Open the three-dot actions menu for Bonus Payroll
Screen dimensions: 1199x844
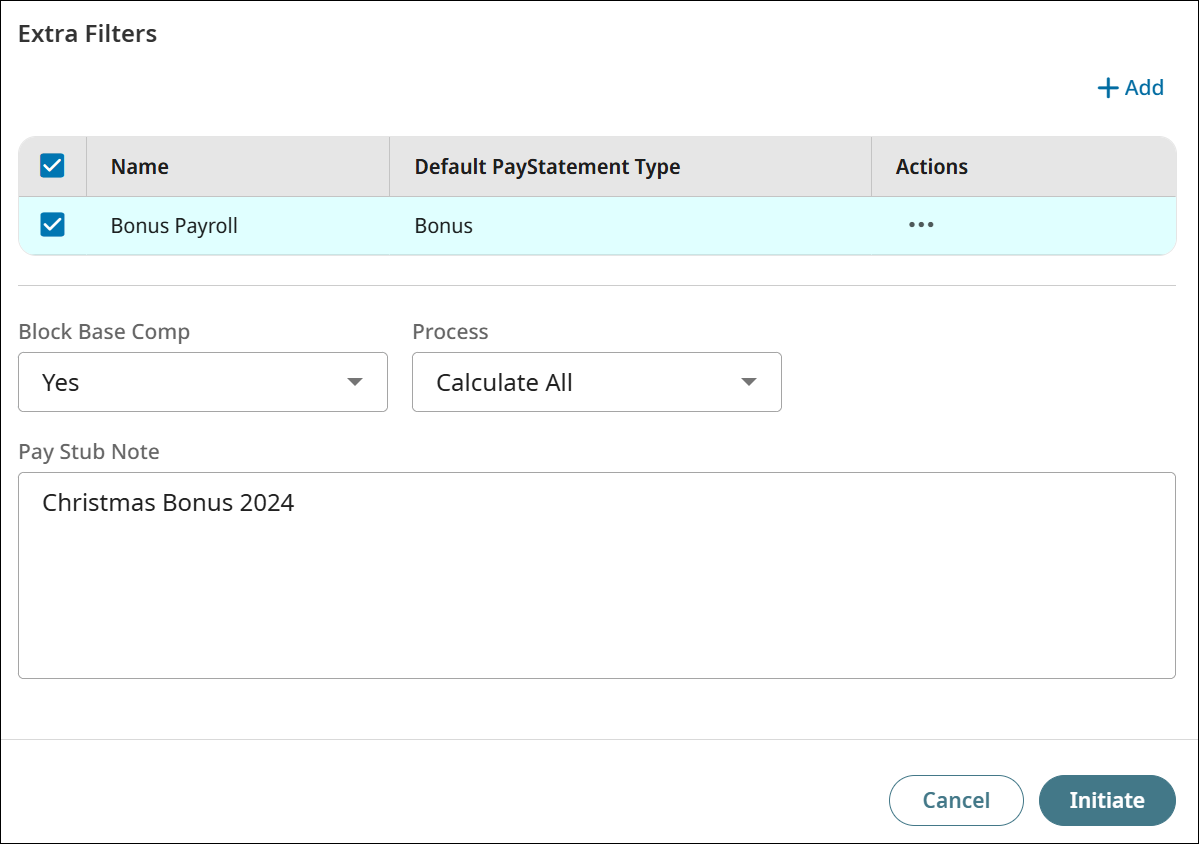pos(921,225)
